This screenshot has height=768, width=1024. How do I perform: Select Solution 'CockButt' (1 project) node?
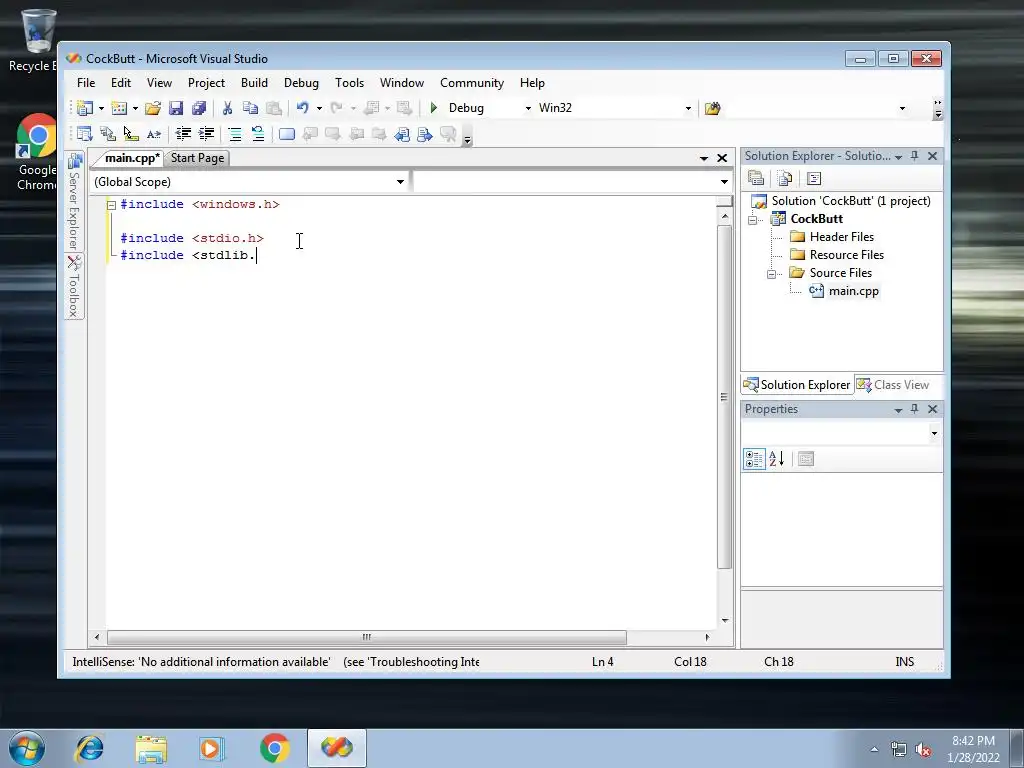850,201
